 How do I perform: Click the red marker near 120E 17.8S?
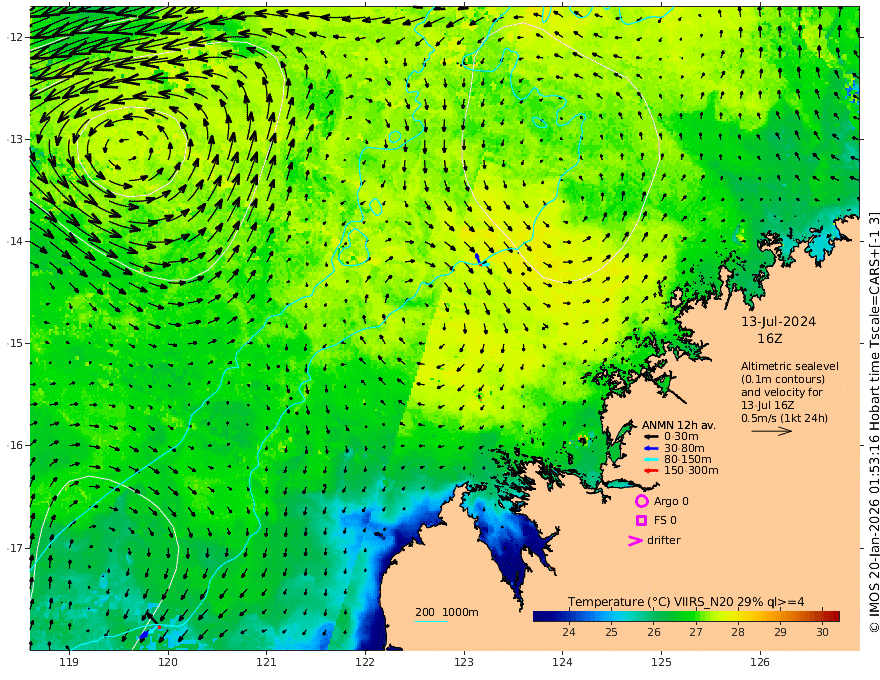pos(159,627)
